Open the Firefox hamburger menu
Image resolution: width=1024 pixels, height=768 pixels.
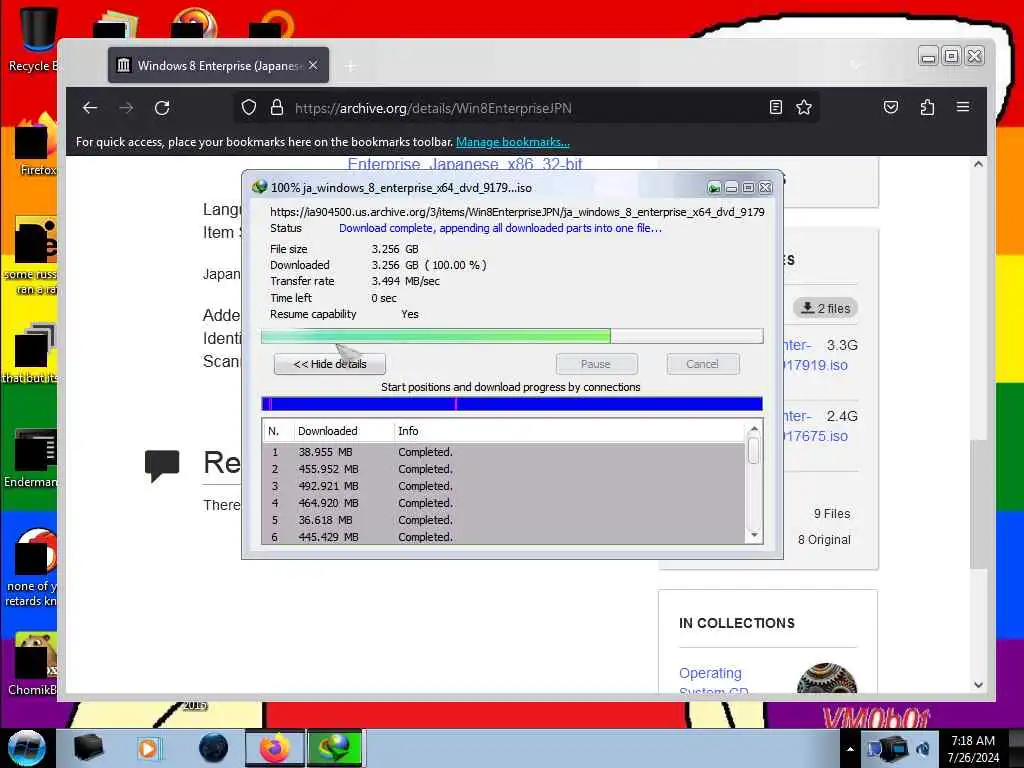pyautogui.click(x=963, y=106)
